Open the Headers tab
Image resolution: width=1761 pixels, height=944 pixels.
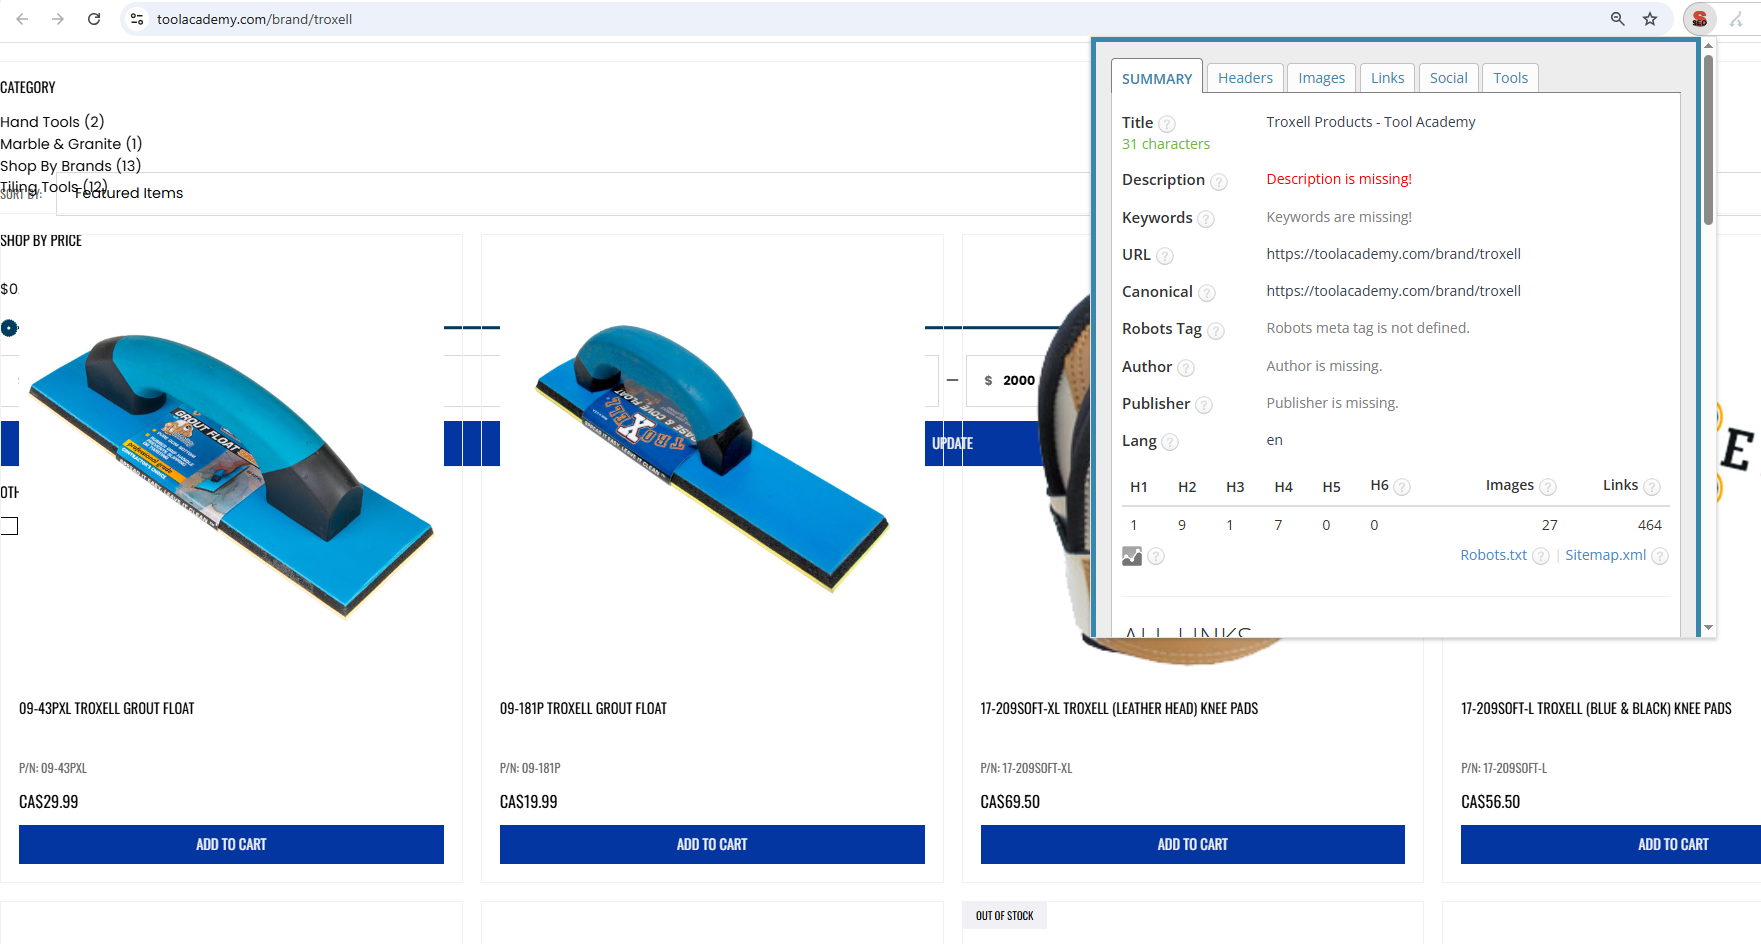[1245, 78]
